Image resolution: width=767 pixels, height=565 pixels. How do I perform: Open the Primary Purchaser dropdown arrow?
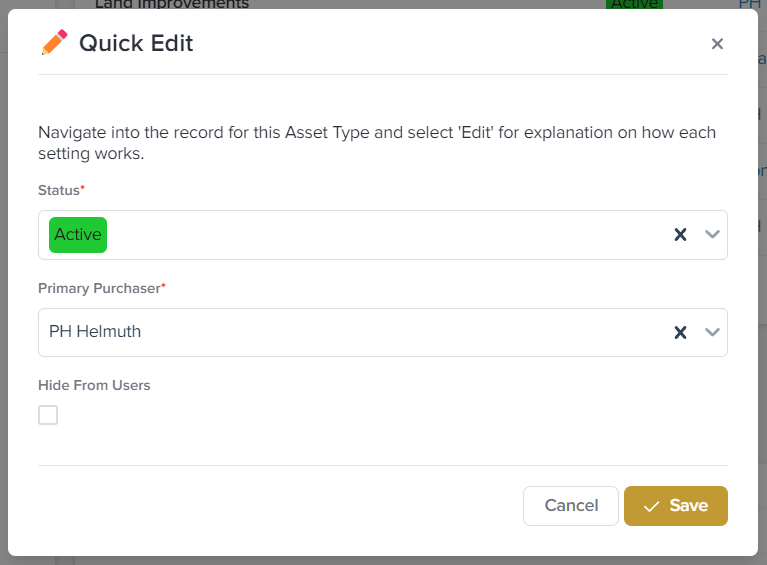(712, 333)
